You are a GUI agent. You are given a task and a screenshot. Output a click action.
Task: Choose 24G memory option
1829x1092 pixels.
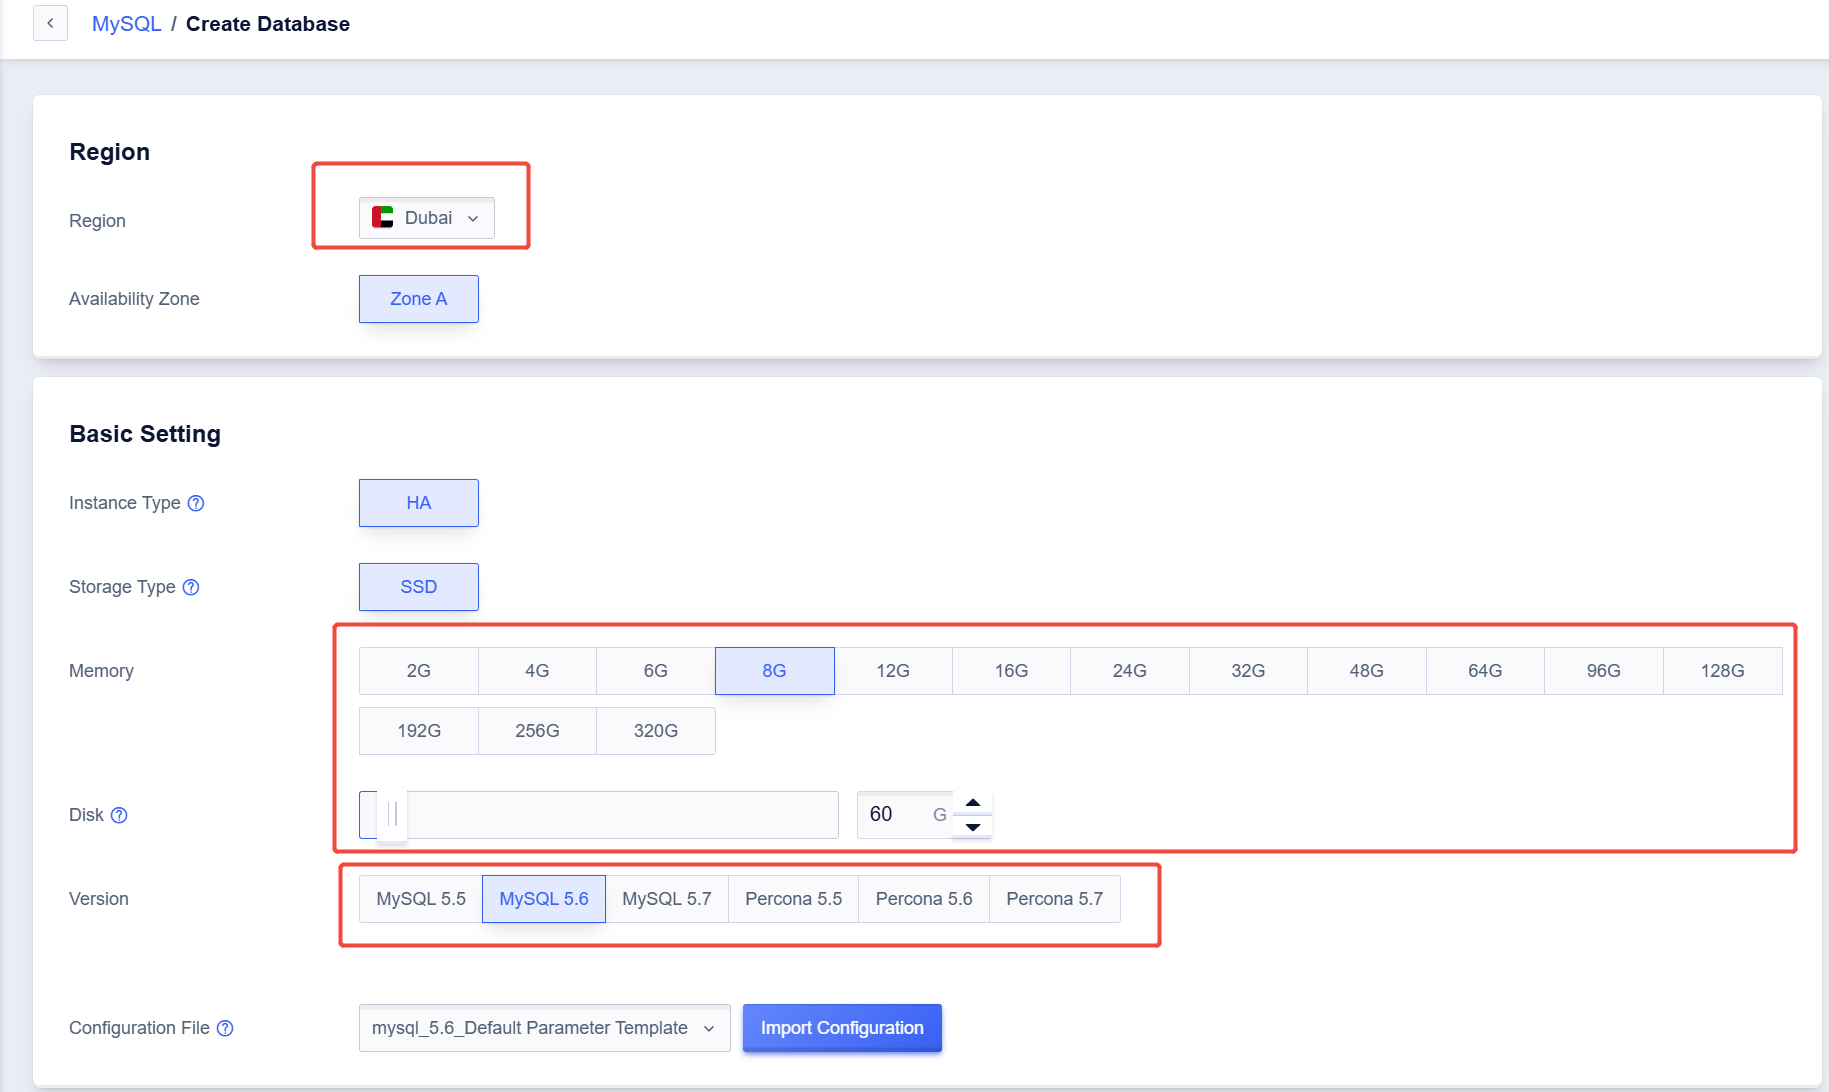[x=1130, y=671]
